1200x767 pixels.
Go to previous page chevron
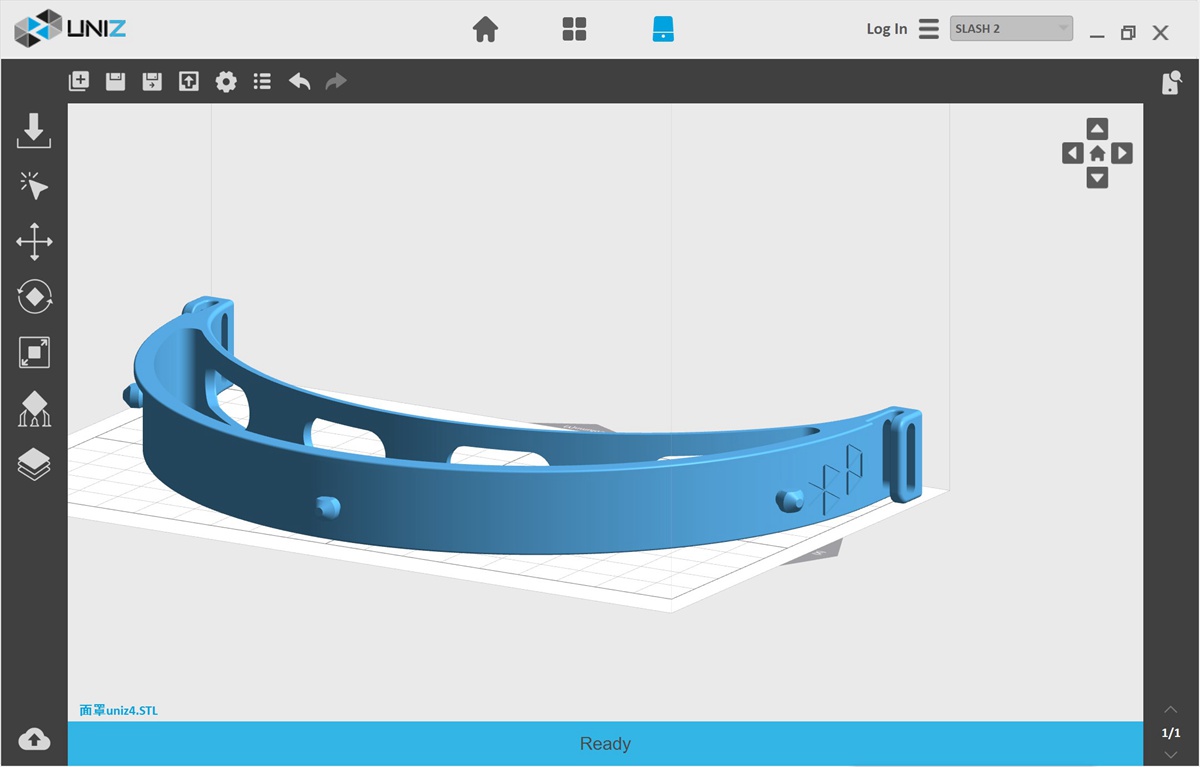tap(1171, 710)
